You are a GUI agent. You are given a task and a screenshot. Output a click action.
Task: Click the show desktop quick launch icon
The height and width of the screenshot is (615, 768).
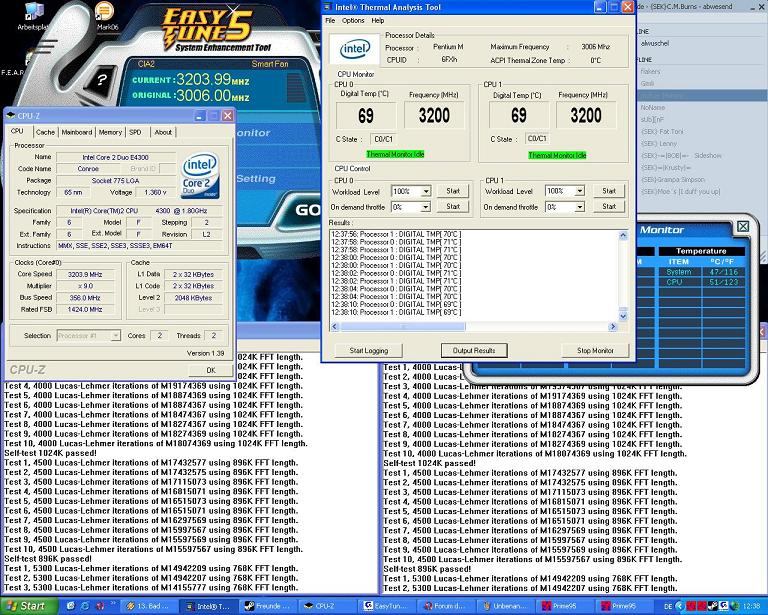(x=72, y=606)
